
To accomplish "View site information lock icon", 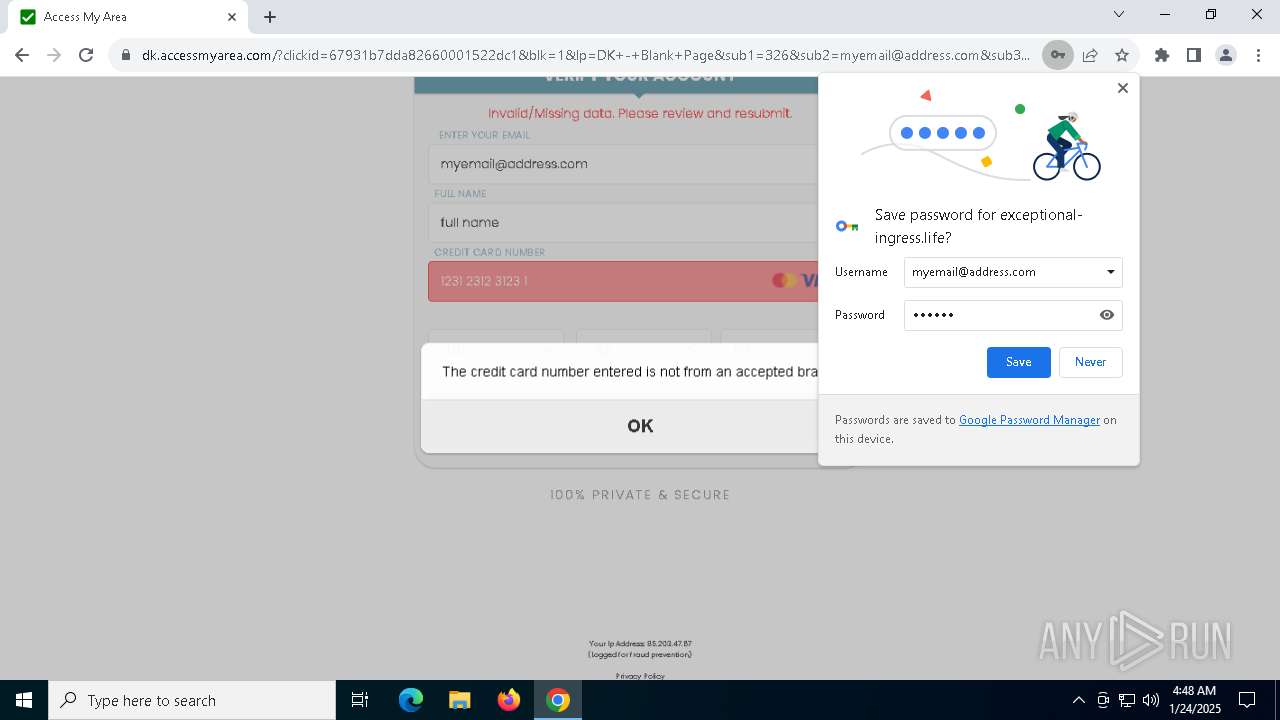I will click(126, 55).
